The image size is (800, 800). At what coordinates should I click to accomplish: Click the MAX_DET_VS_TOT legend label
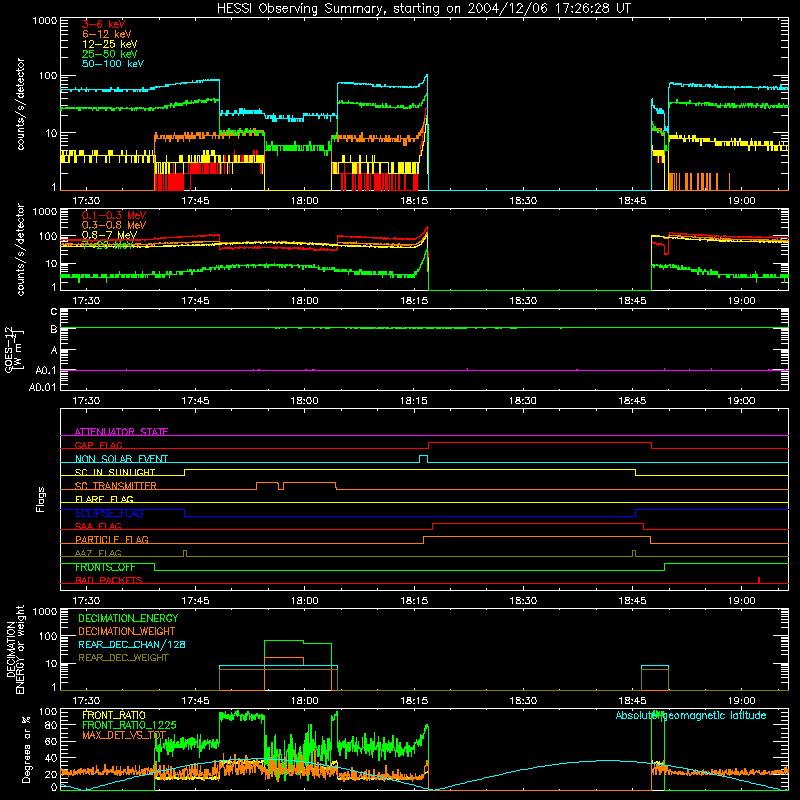tap(124, 735)
